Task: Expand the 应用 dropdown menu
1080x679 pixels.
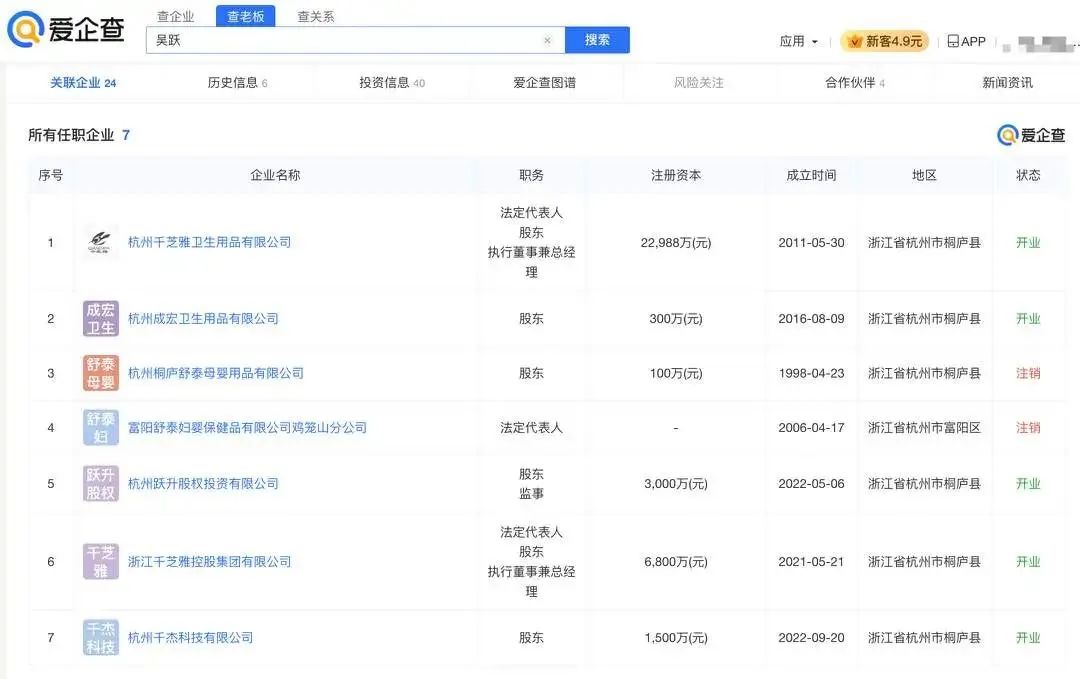Action: [x=798, y=41]
